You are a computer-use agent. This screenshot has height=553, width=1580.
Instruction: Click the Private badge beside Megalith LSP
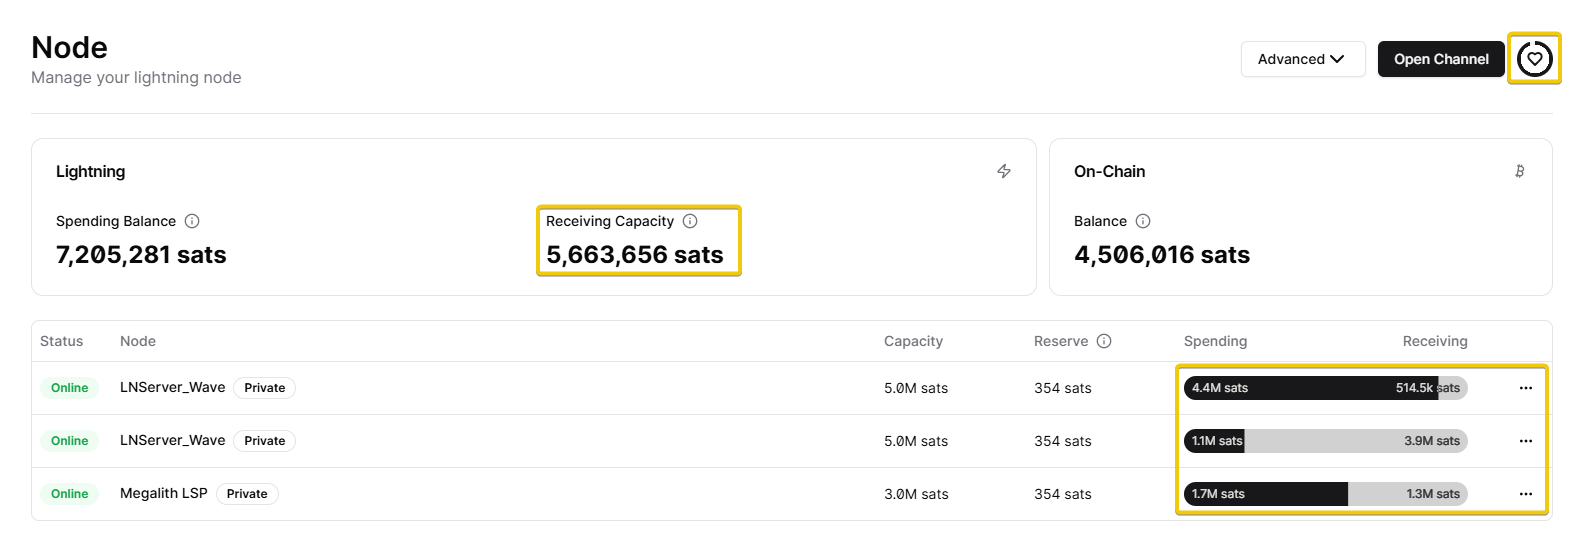[x=247, y=494]
